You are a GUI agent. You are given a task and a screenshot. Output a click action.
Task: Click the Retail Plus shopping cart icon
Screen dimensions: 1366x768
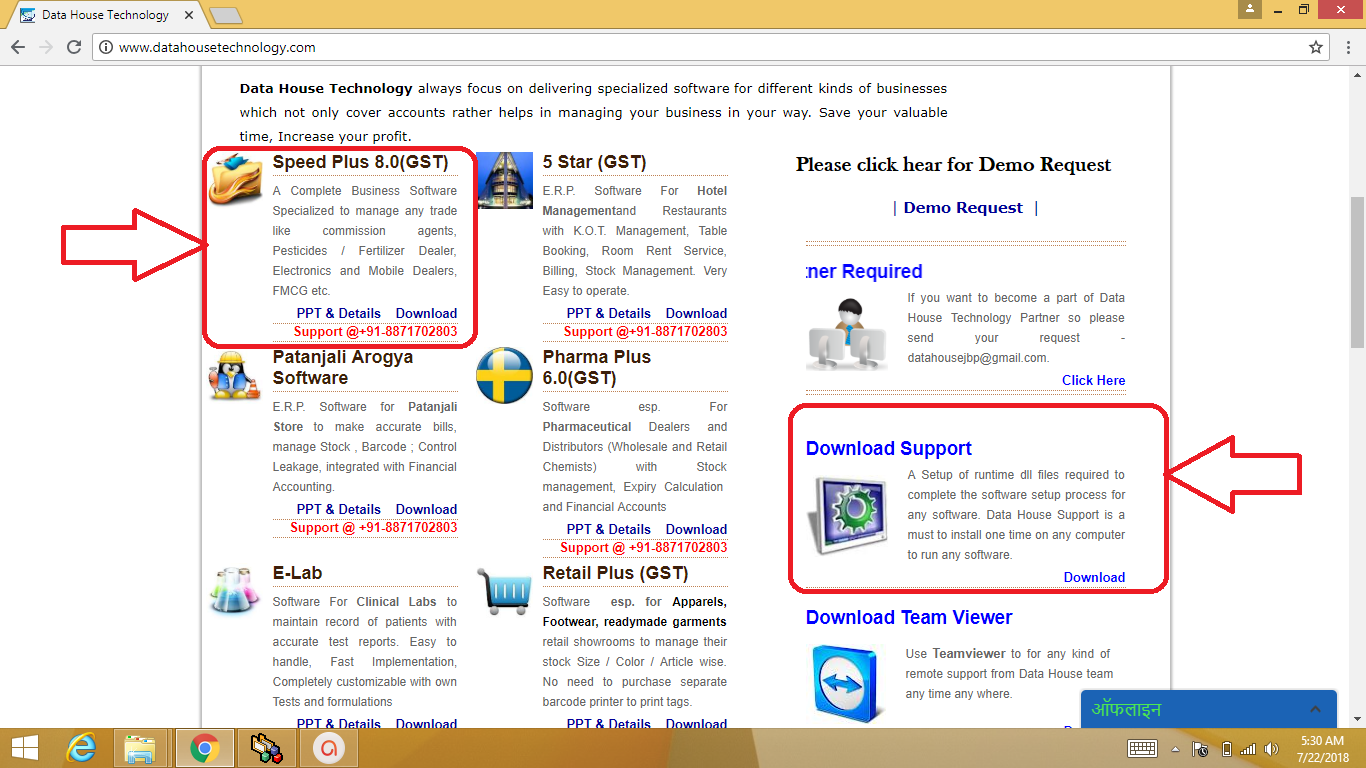504,590
